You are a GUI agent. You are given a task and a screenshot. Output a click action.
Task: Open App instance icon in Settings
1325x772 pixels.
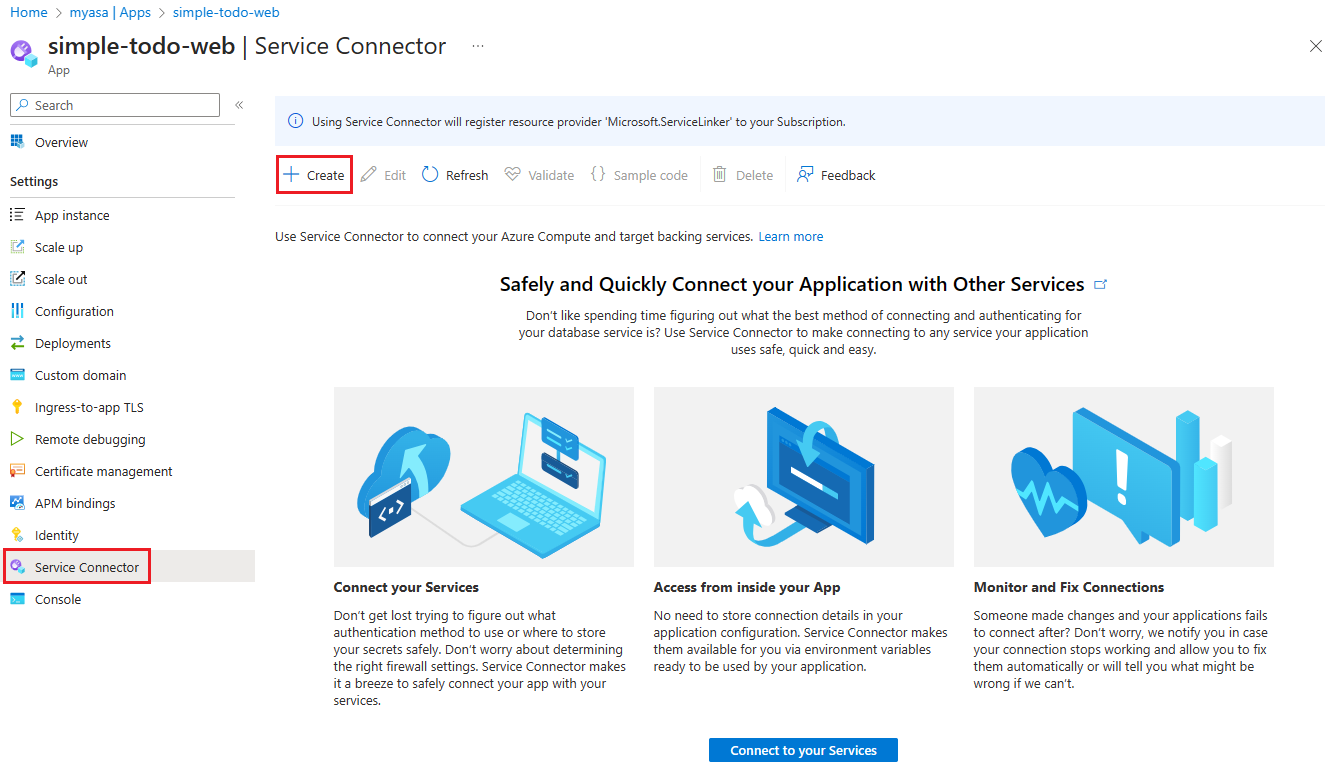point(17,215)
